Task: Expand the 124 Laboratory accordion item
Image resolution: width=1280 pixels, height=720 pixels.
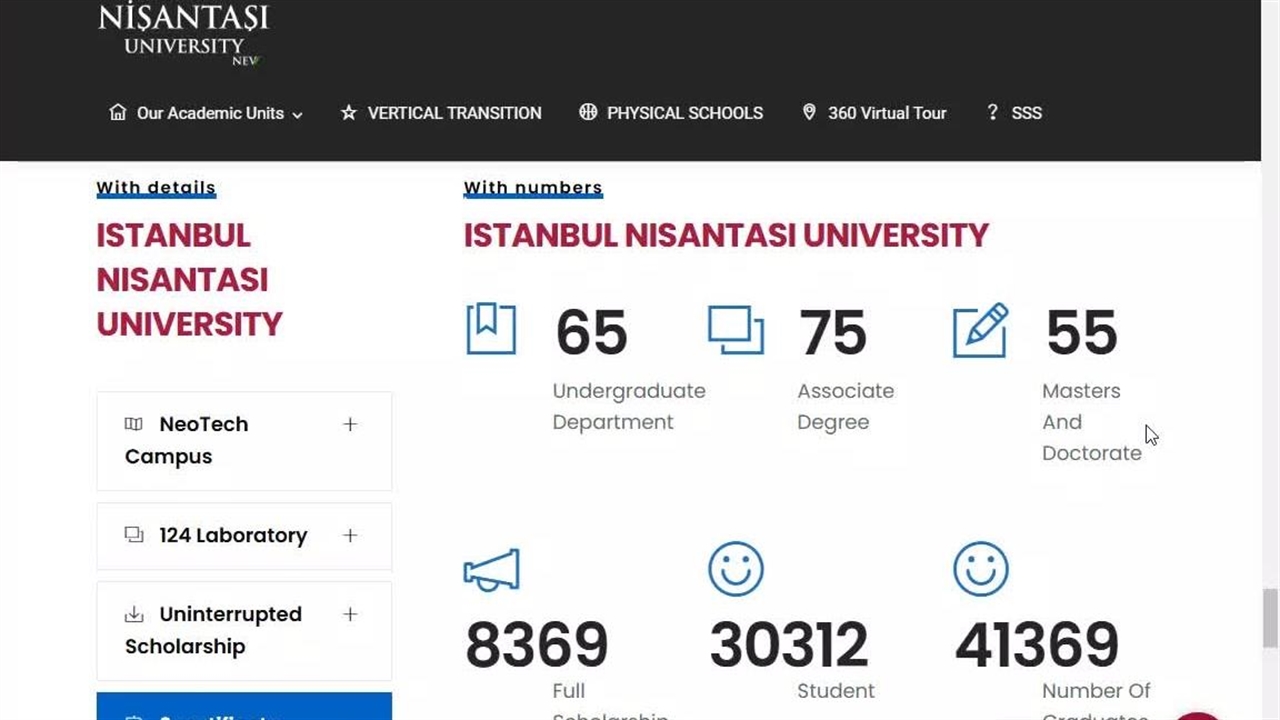Action: (x=349, y=535)
